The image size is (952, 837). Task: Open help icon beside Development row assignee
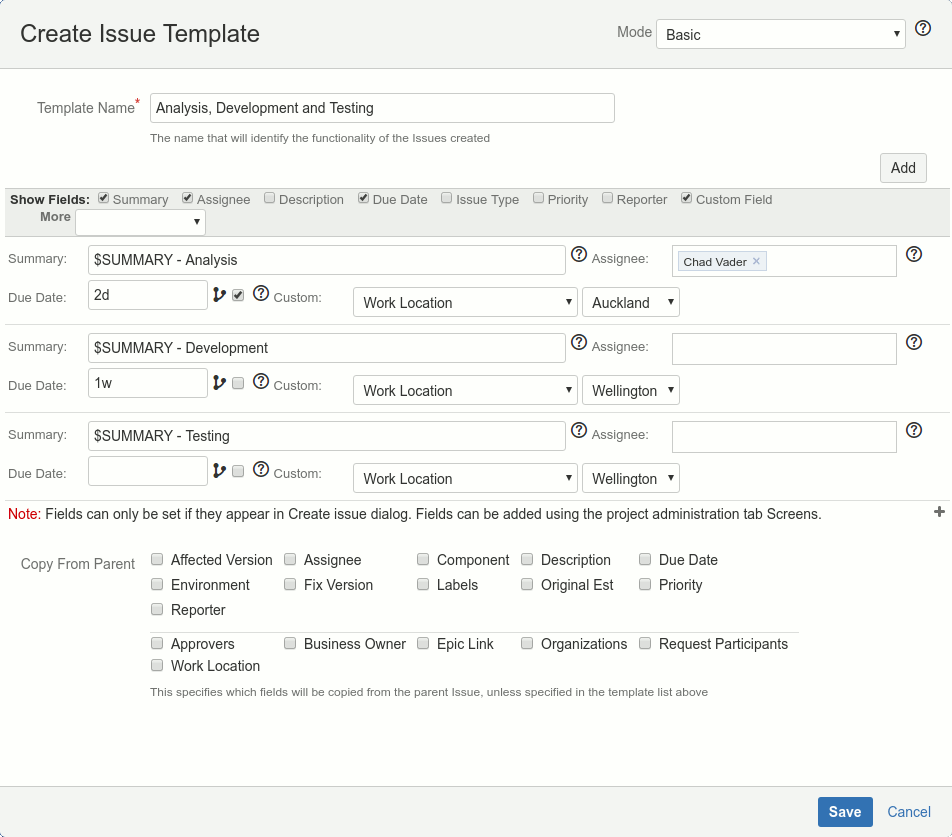pyautogui.click(x=914, y=342)
